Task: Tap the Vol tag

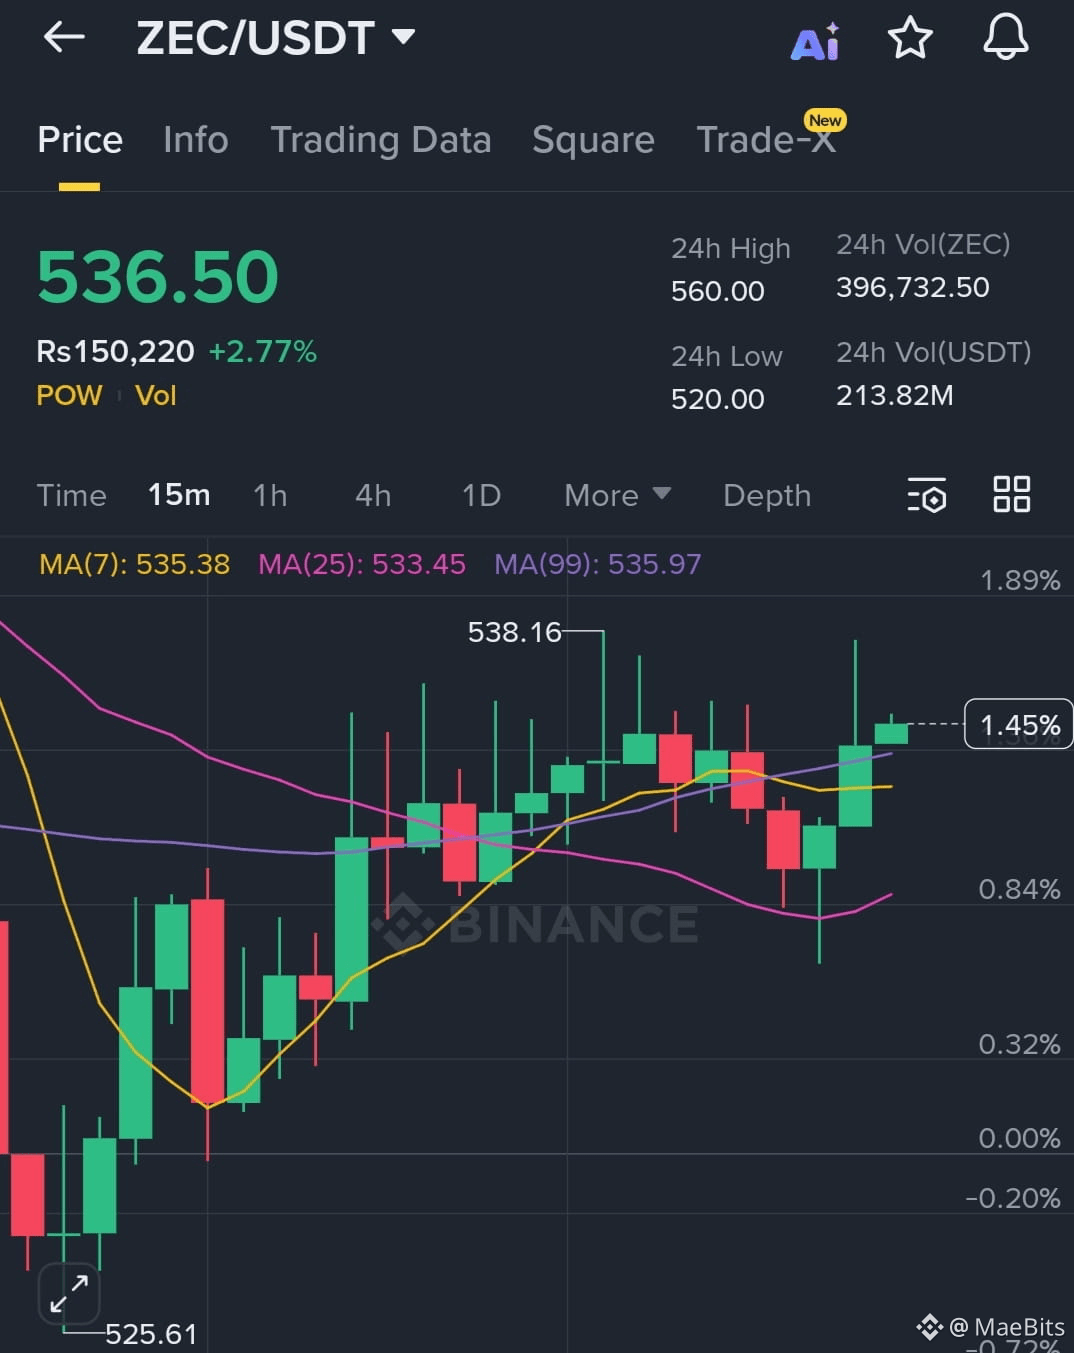Action: (x=156, y=395)
